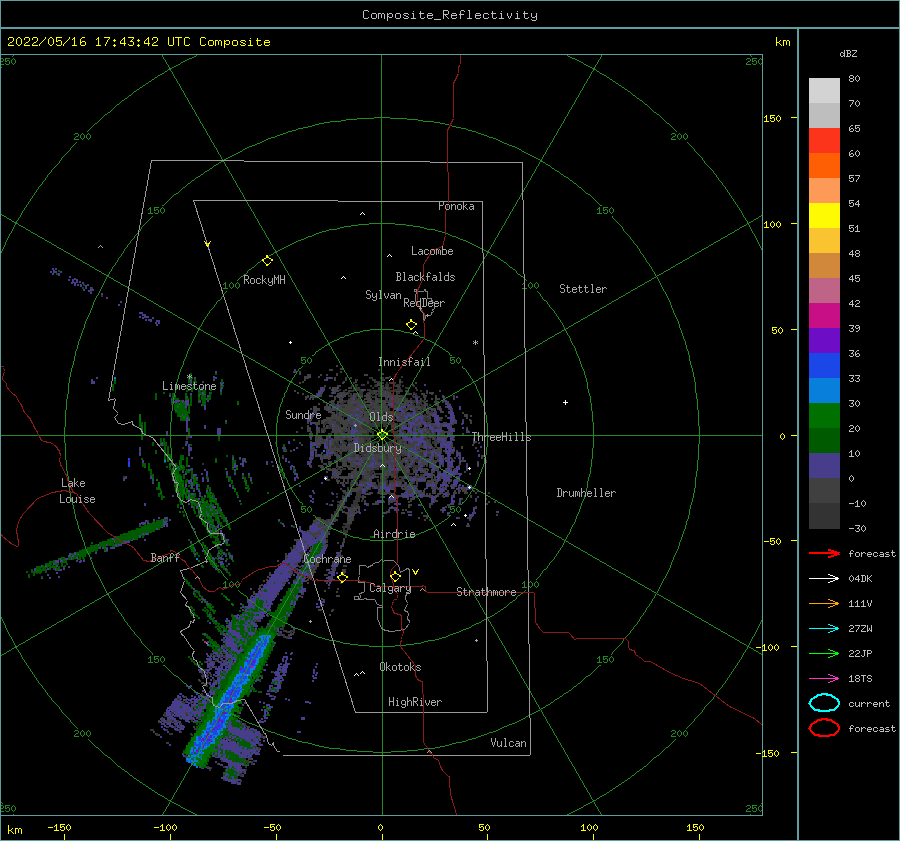The width and height of the screenshot is (900, 841).
Task: Click the Cochrane city label
Action: (x=327, y=559)
